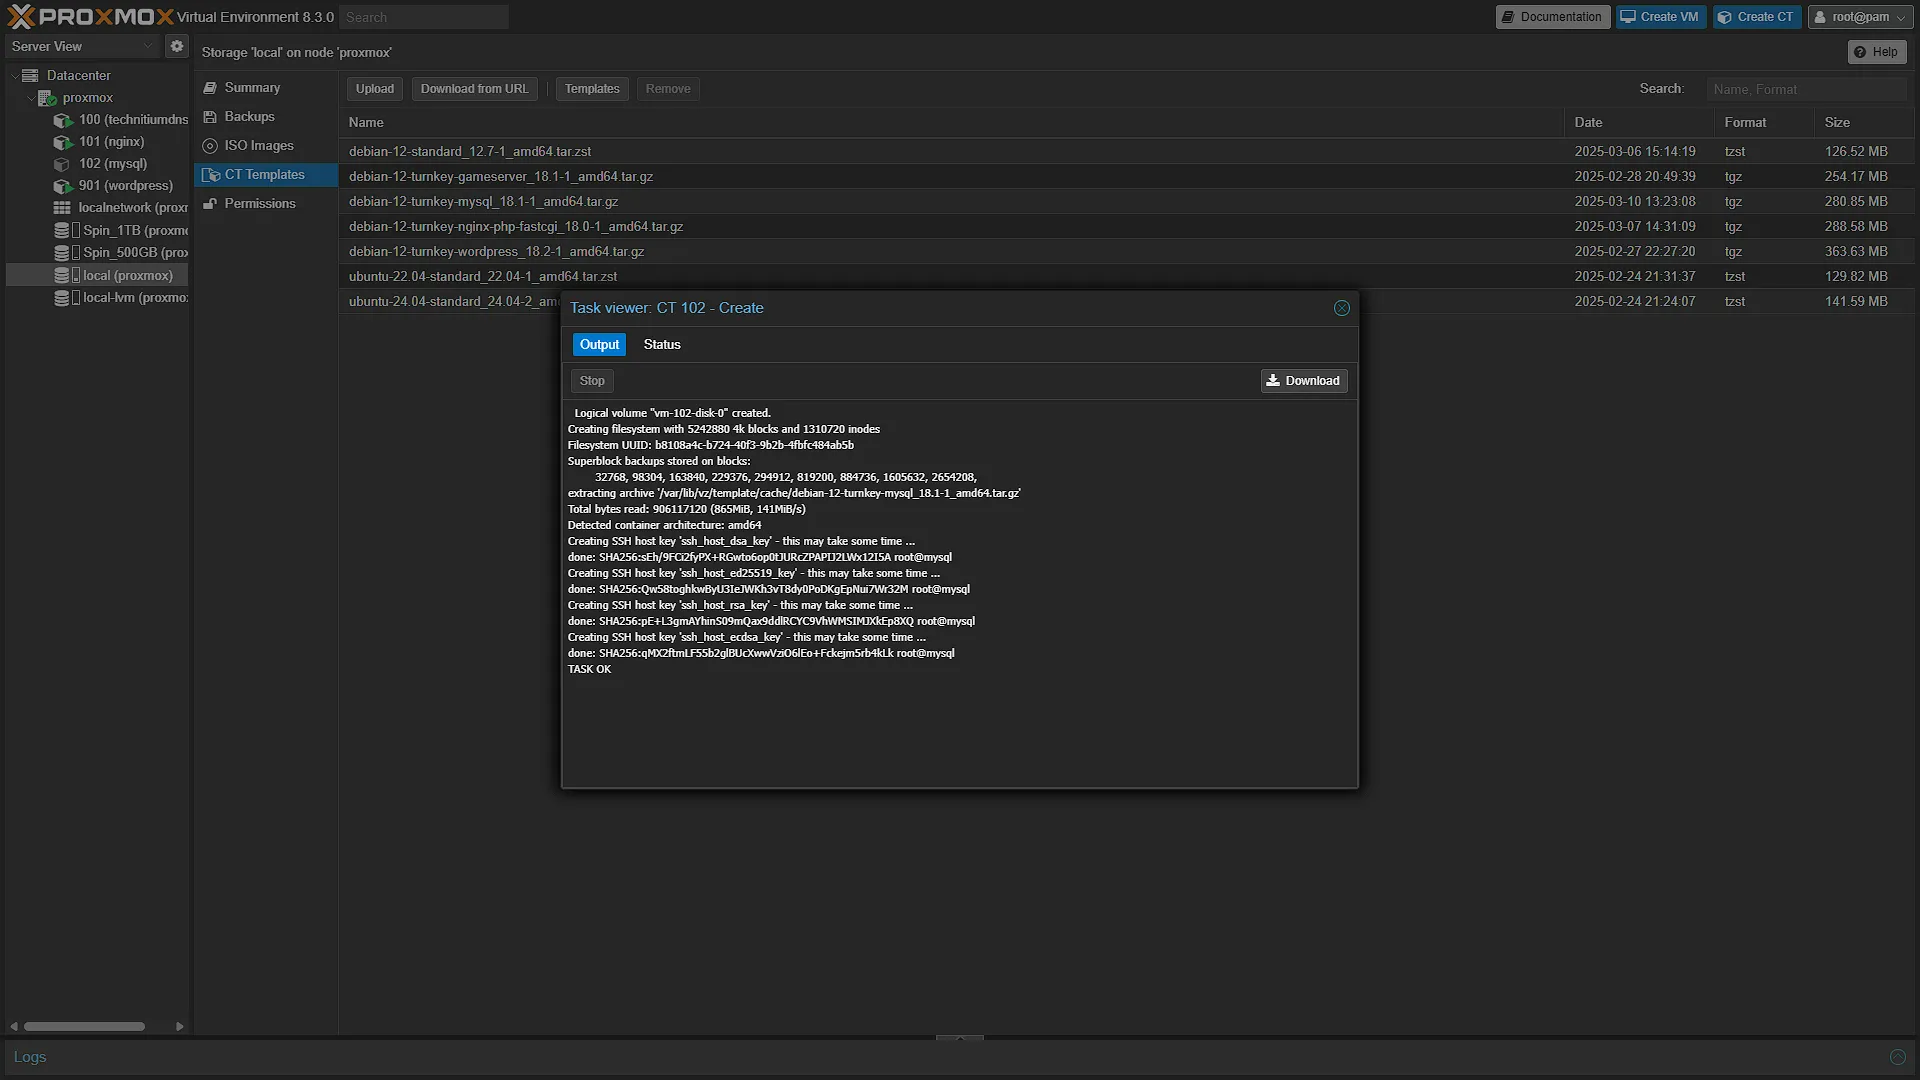Focus the Name, Format search field
This screenshot has height=1080, width=1920.
1806,89
